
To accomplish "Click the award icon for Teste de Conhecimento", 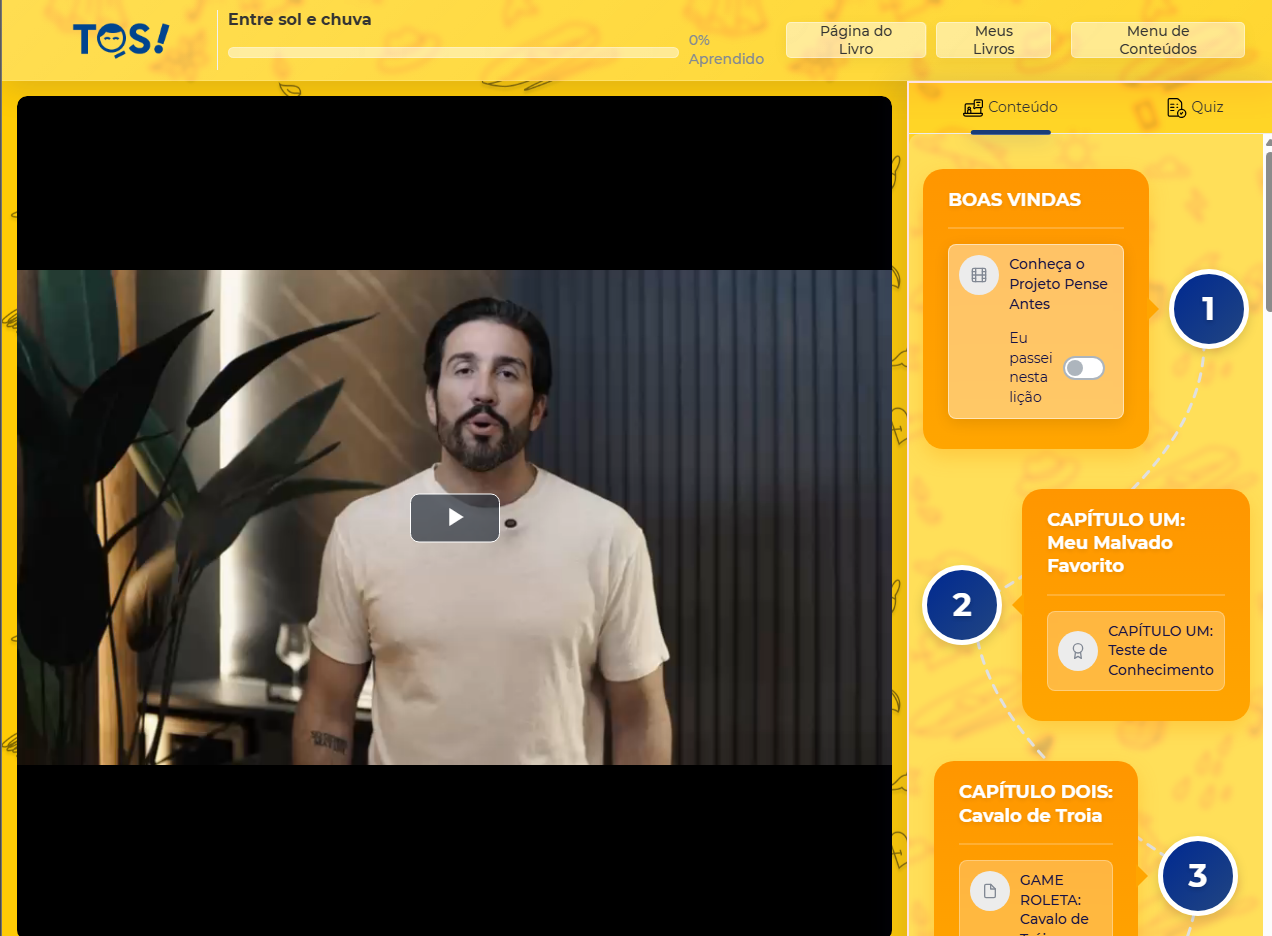I will (1078, 651).
